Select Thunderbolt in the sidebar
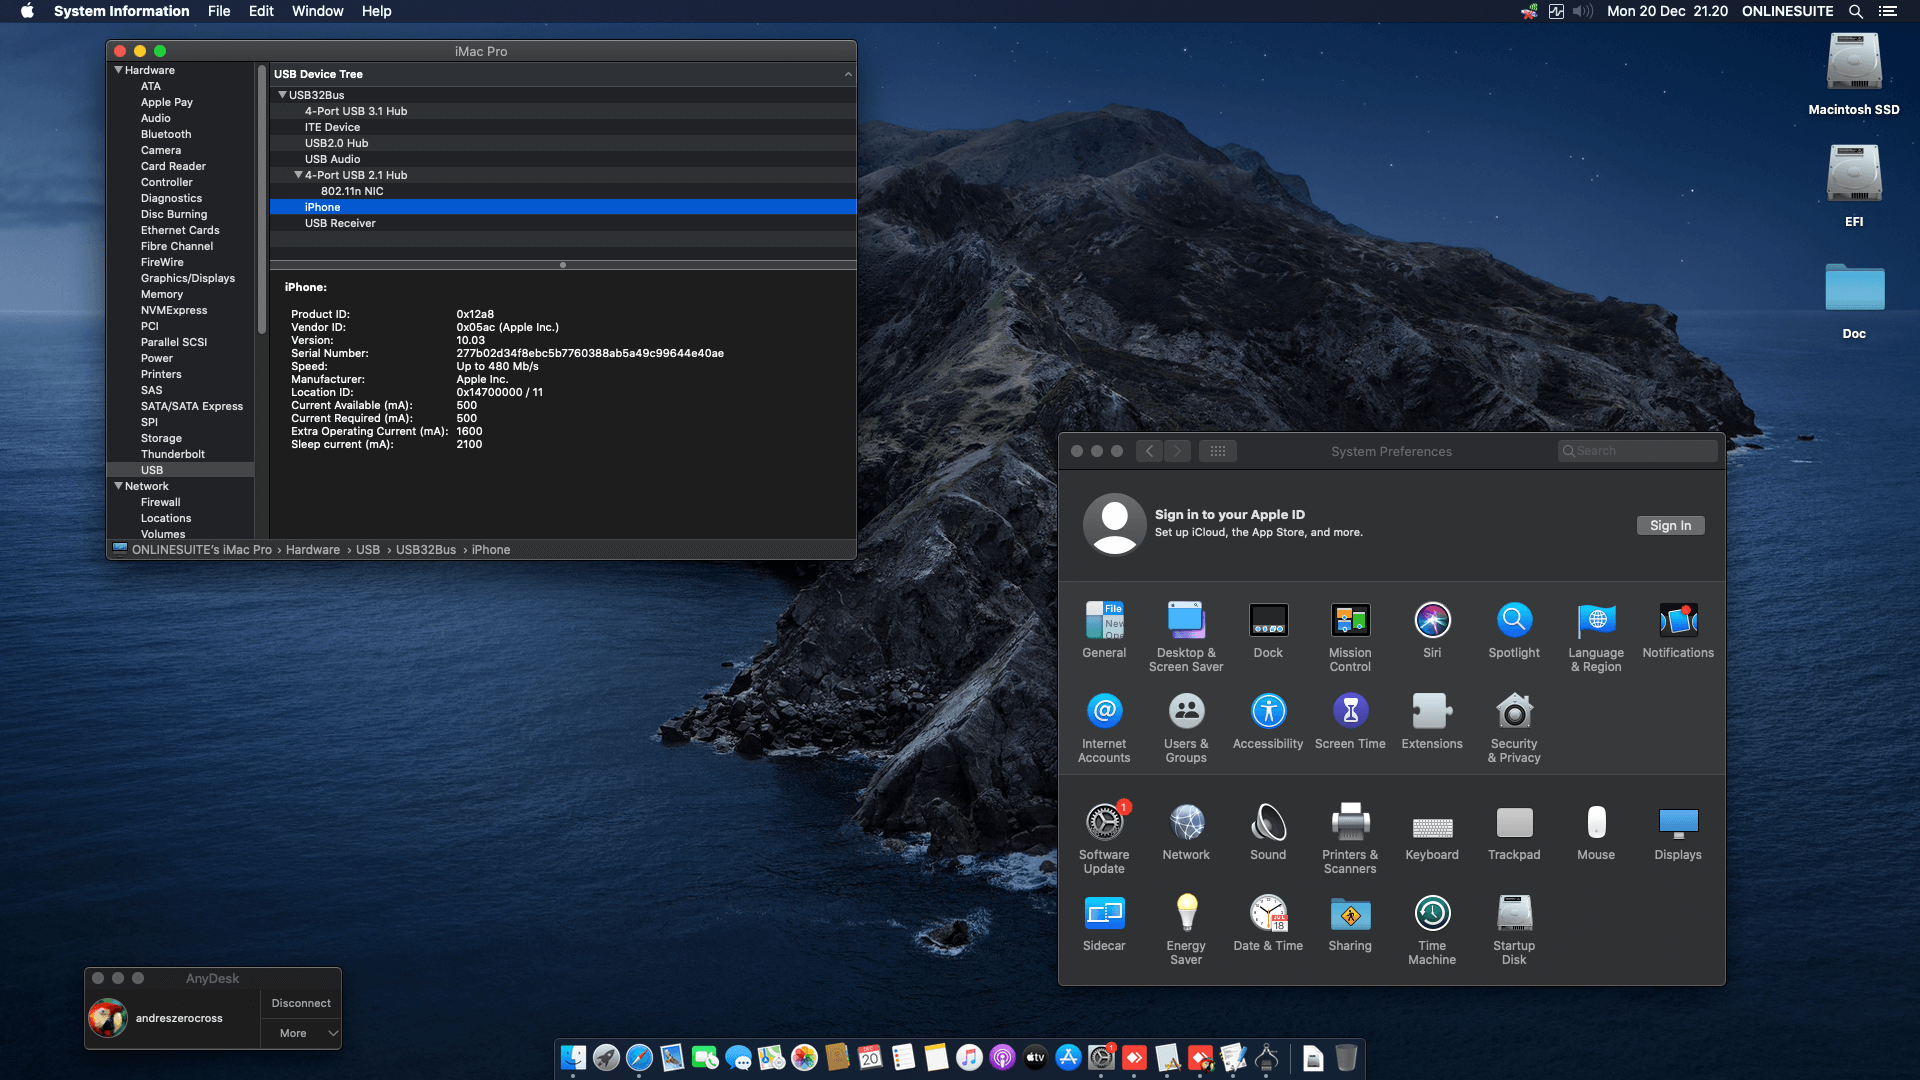Viewport: 1920px width, 1080px height. pyautogui.click(x=173, y=454)
